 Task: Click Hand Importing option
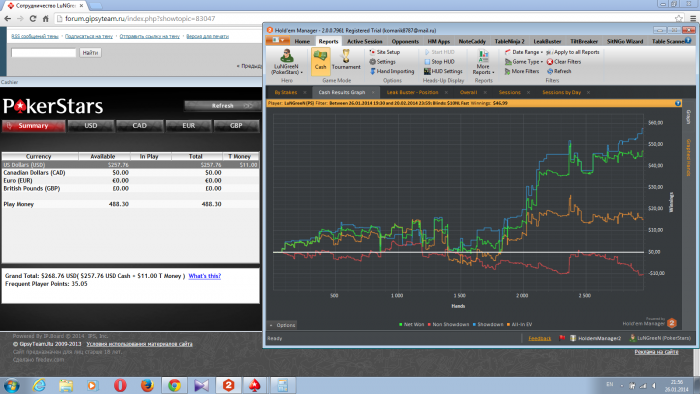pyautogui.click(x=392, y=71)
